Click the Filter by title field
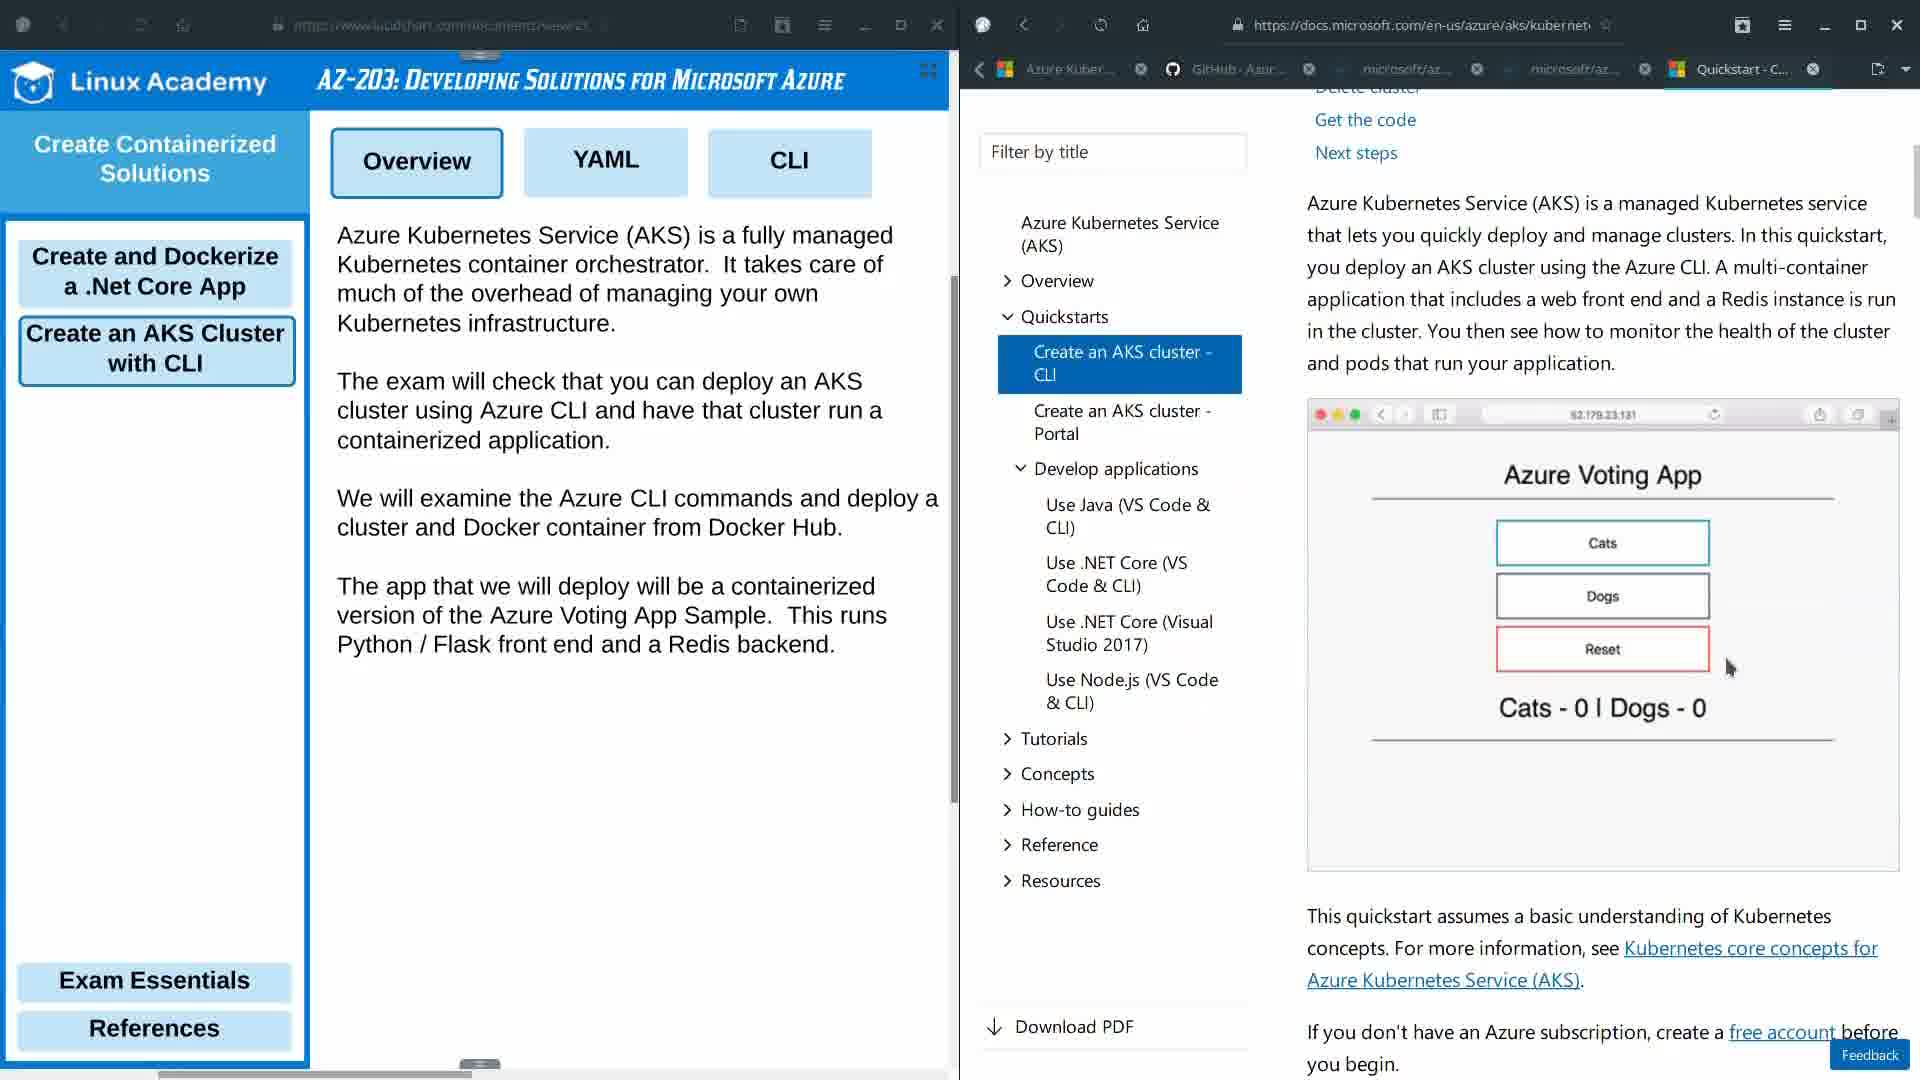The width and height of the screenshot is (1920, 1080). pos(1112,152)
